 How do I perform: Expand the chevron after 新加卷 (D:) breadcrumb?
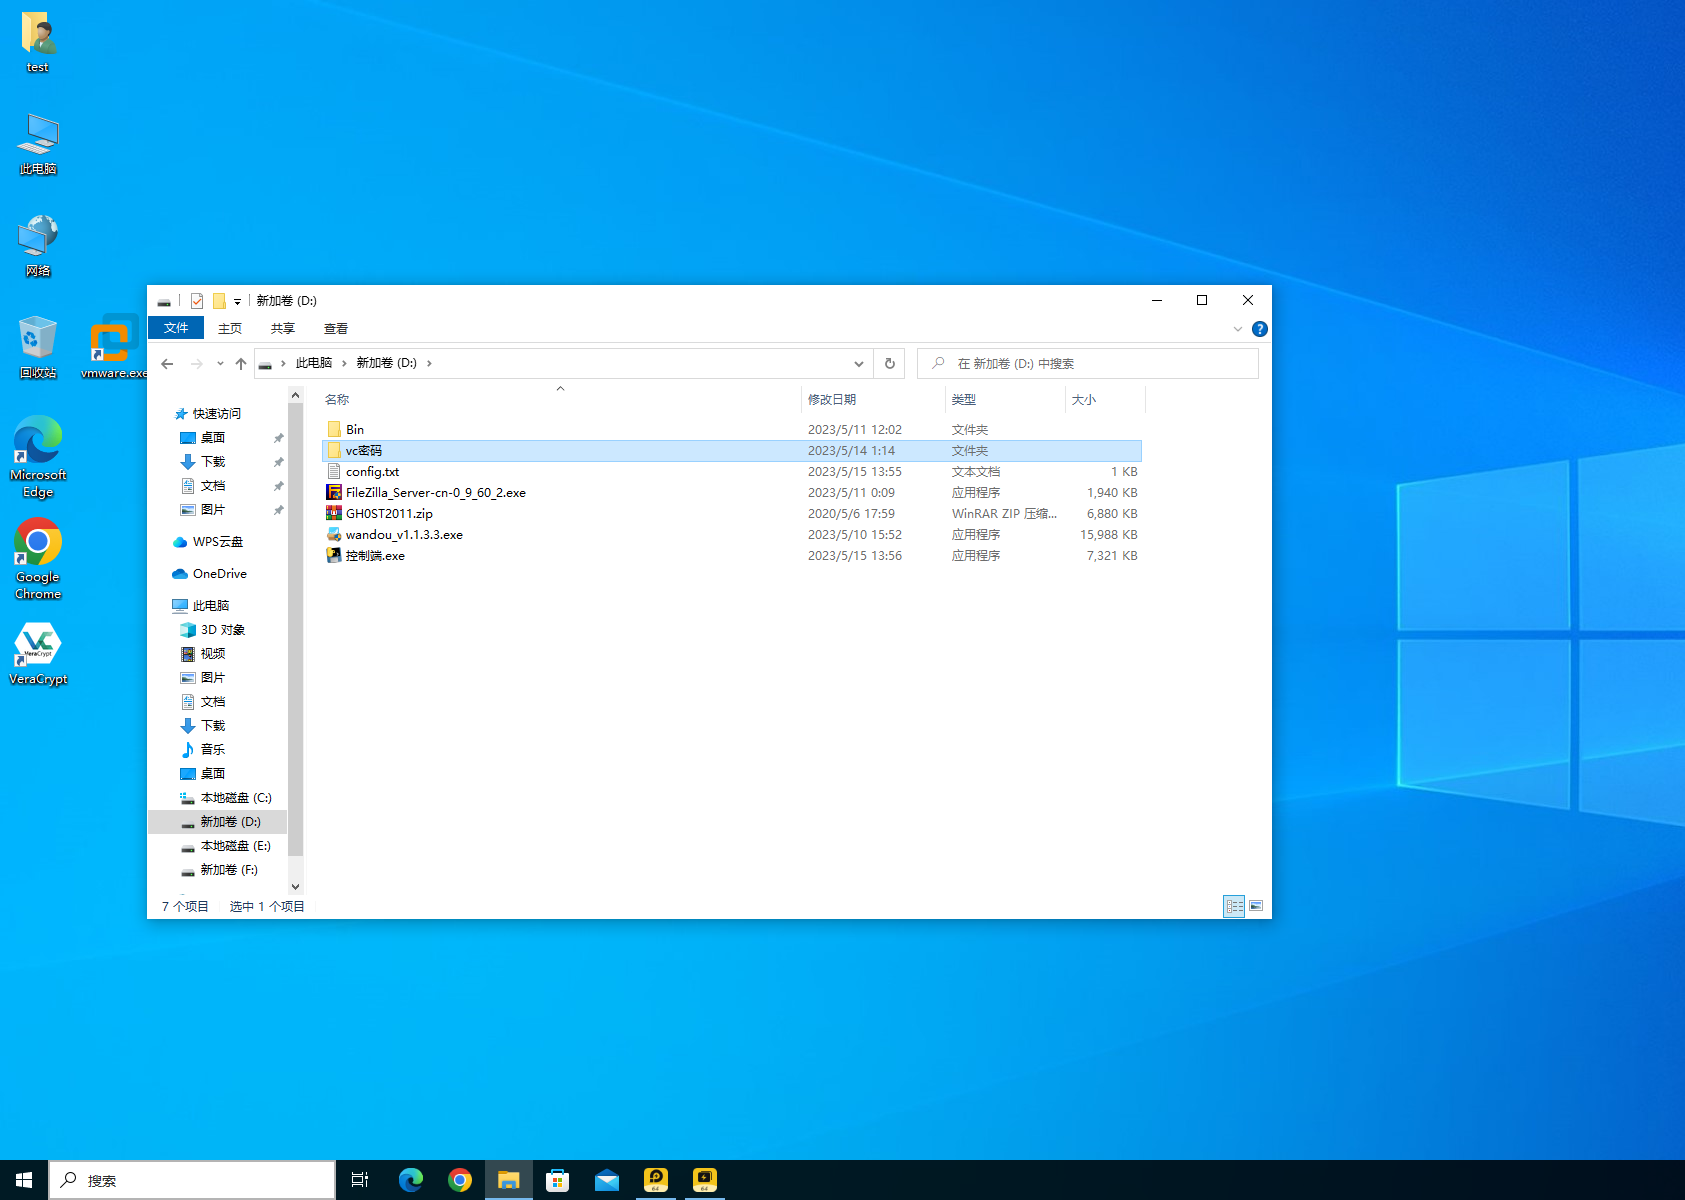click(x=430, y=363)
